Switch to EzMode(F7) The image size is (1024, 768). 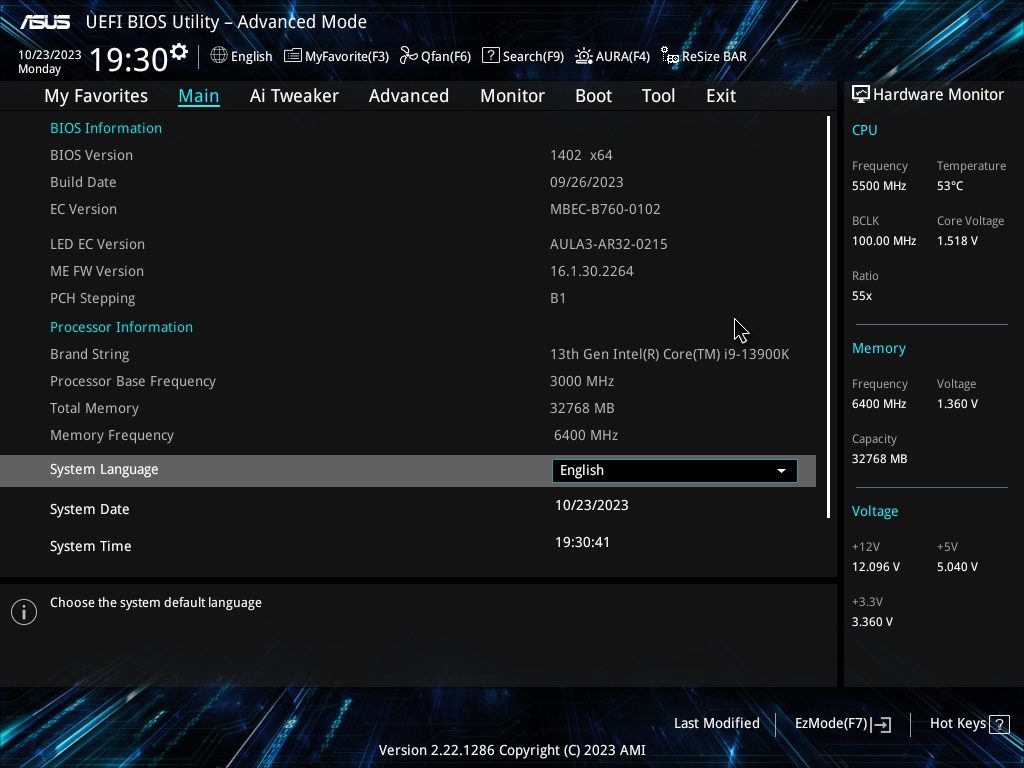(x=831, y=724)
